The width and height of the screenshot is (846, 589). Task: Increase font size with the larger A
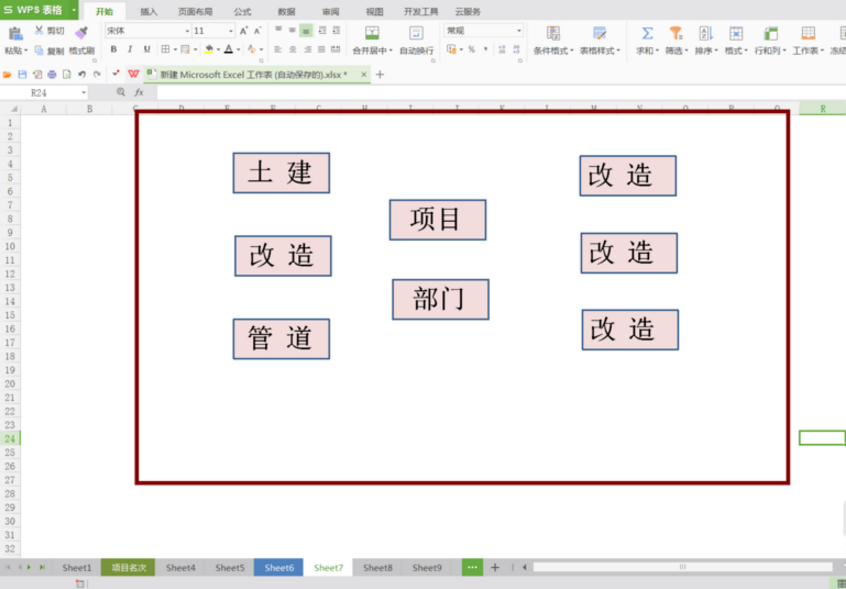pyautogui.click(x=244, y=31)
